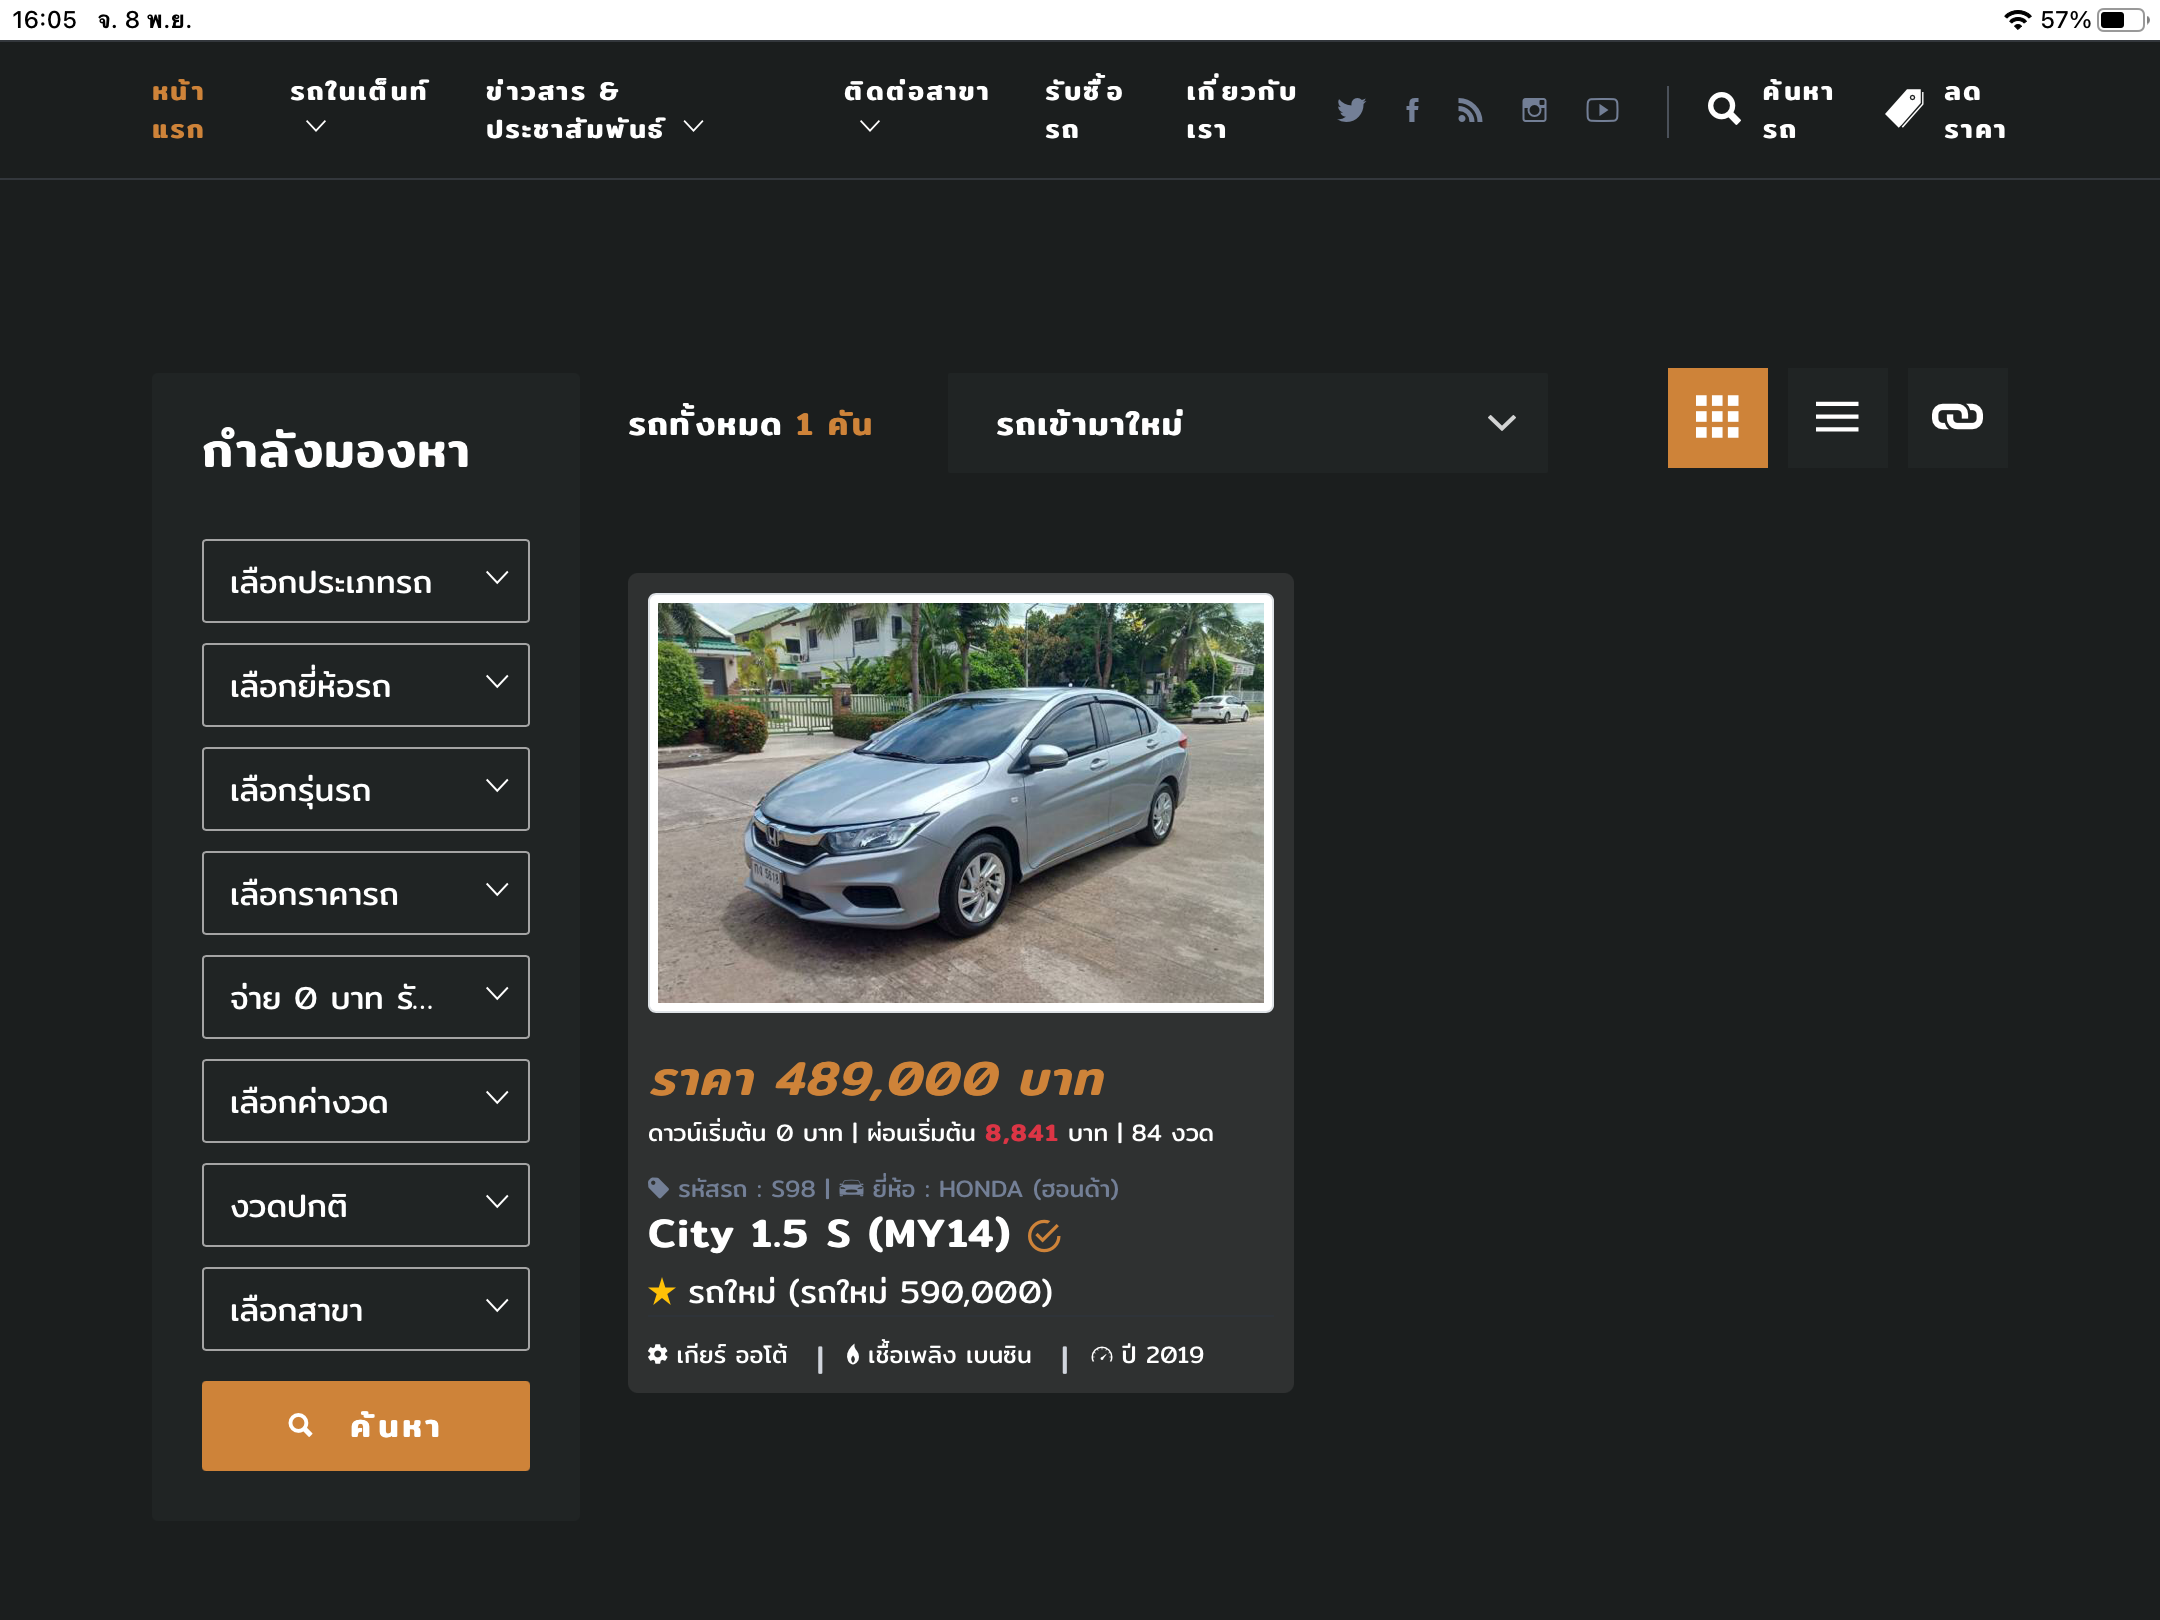The height and width of the screenshot is (1620, 2160).
Task: Open the เลือกยี่ห้อรถ brand dropdown
Action: point(365,685)
